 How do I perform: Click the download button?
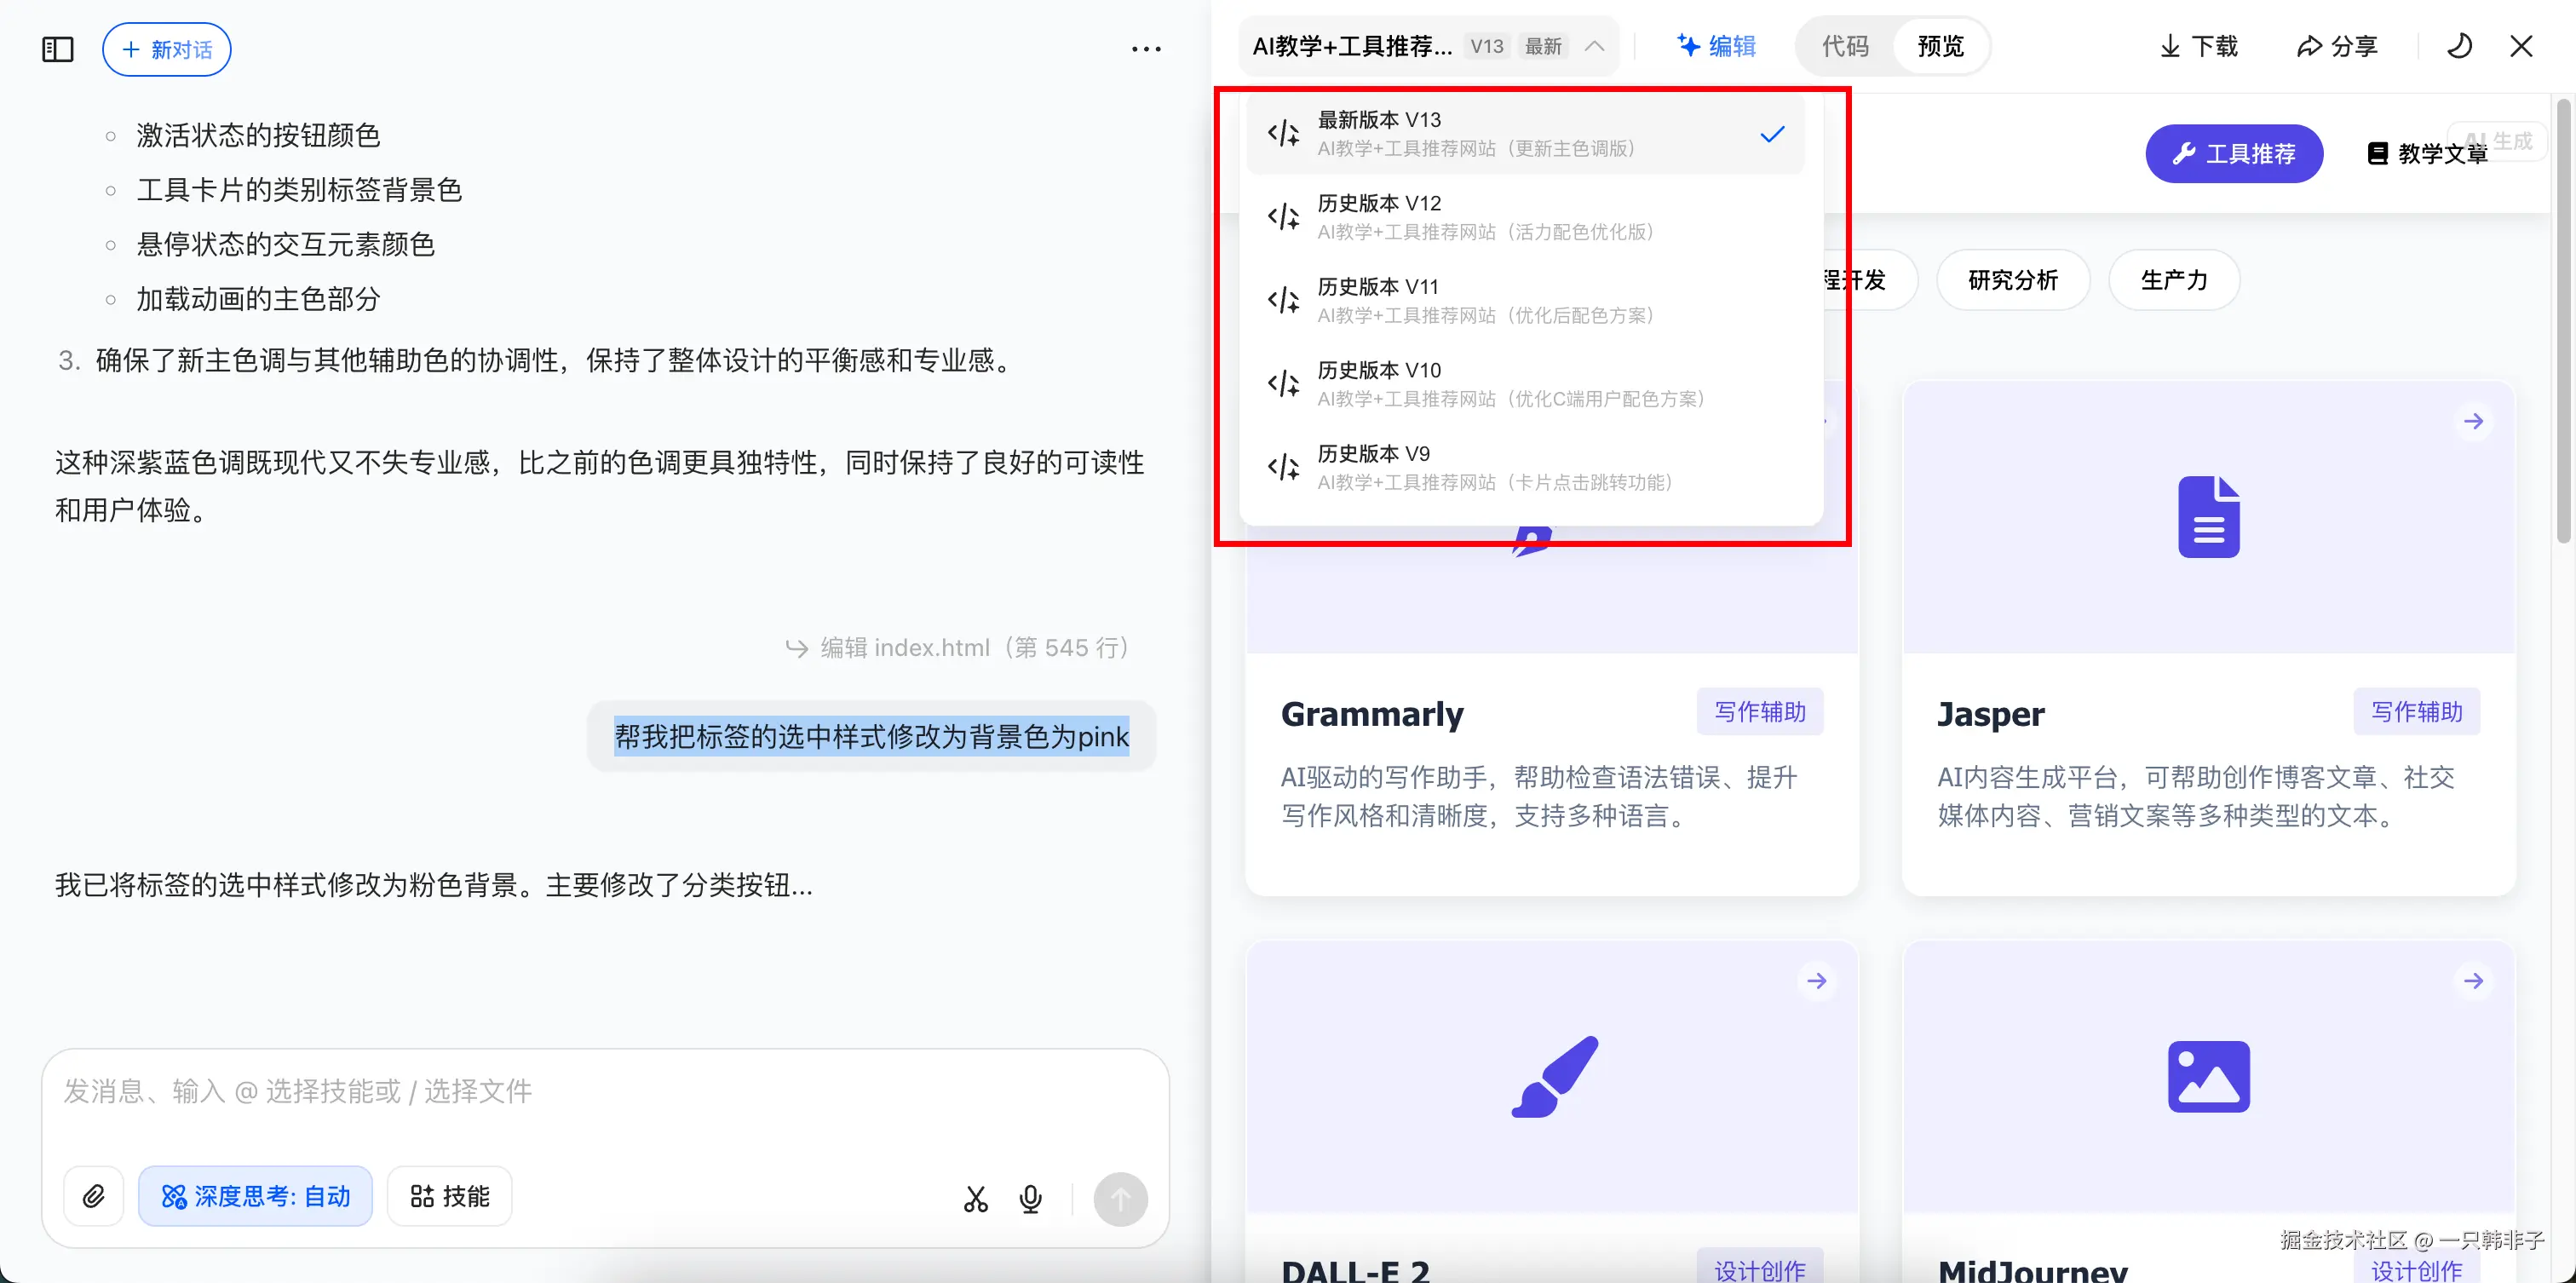[x=2198, y=46]
